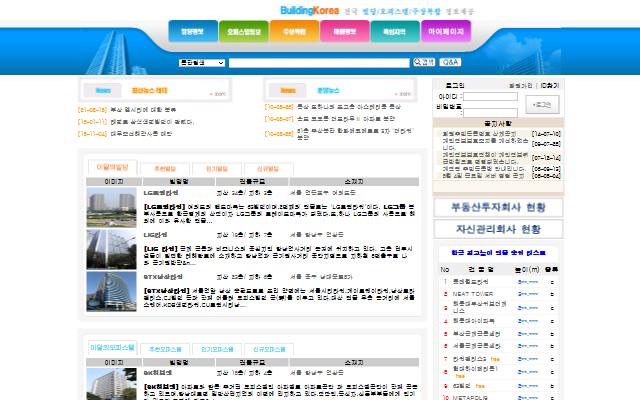Switch to the 추천빌딩 tab
The width and height of the screenshot is (640, 400).
tap(165, 169)
